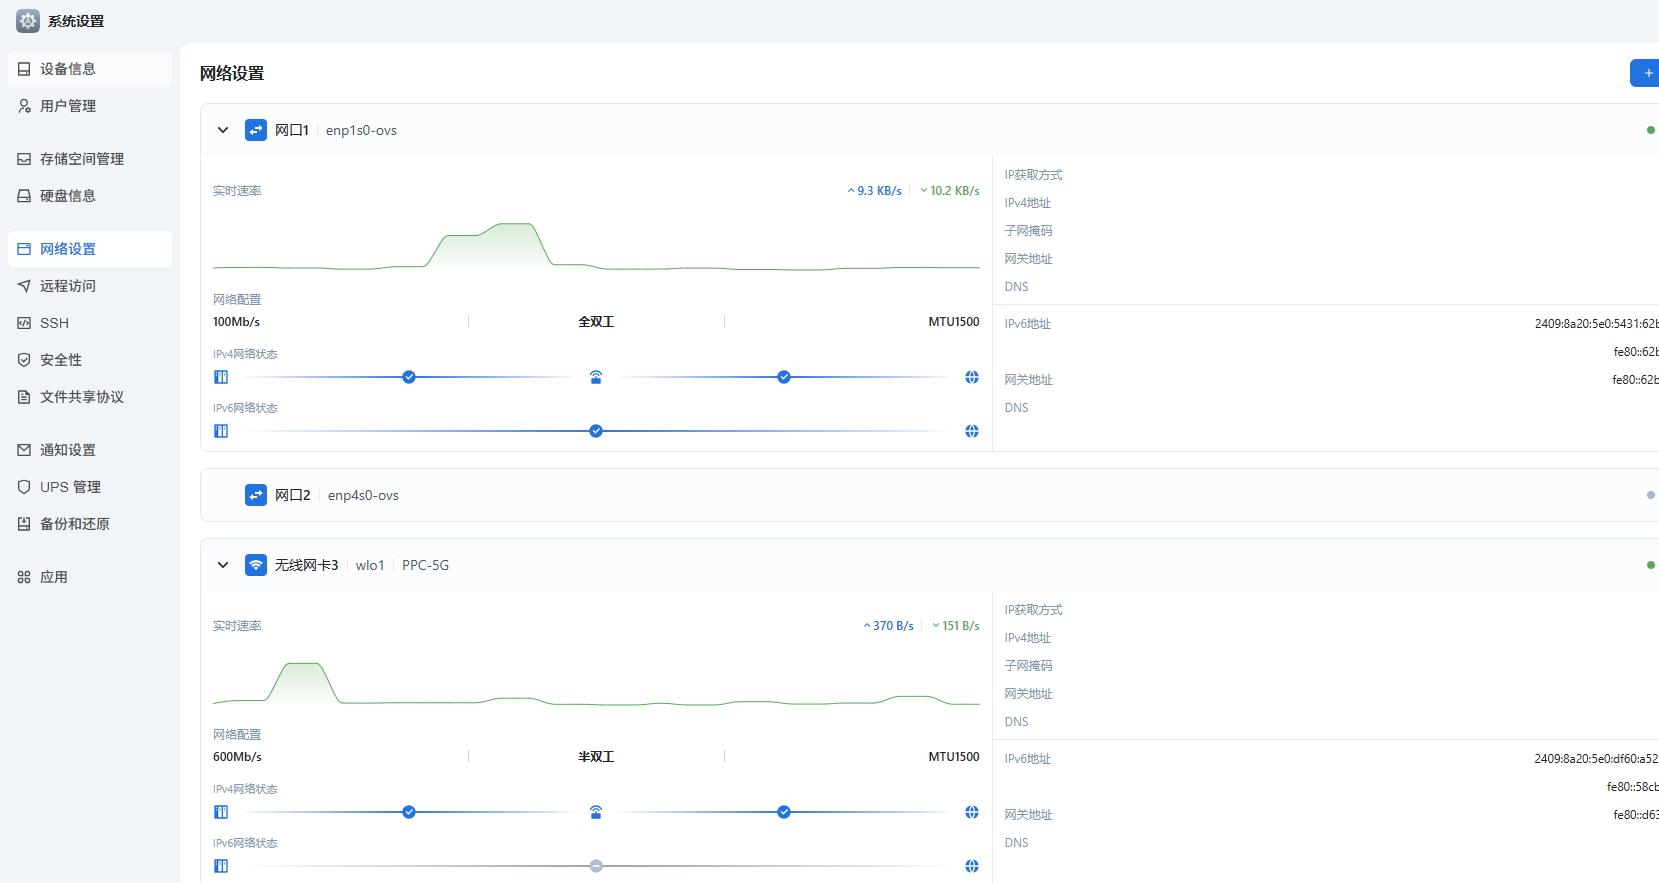This screenshot has height=883, width=1659.
Task: Collapse the 网口1 network panel
Action: tap(223, 130)
